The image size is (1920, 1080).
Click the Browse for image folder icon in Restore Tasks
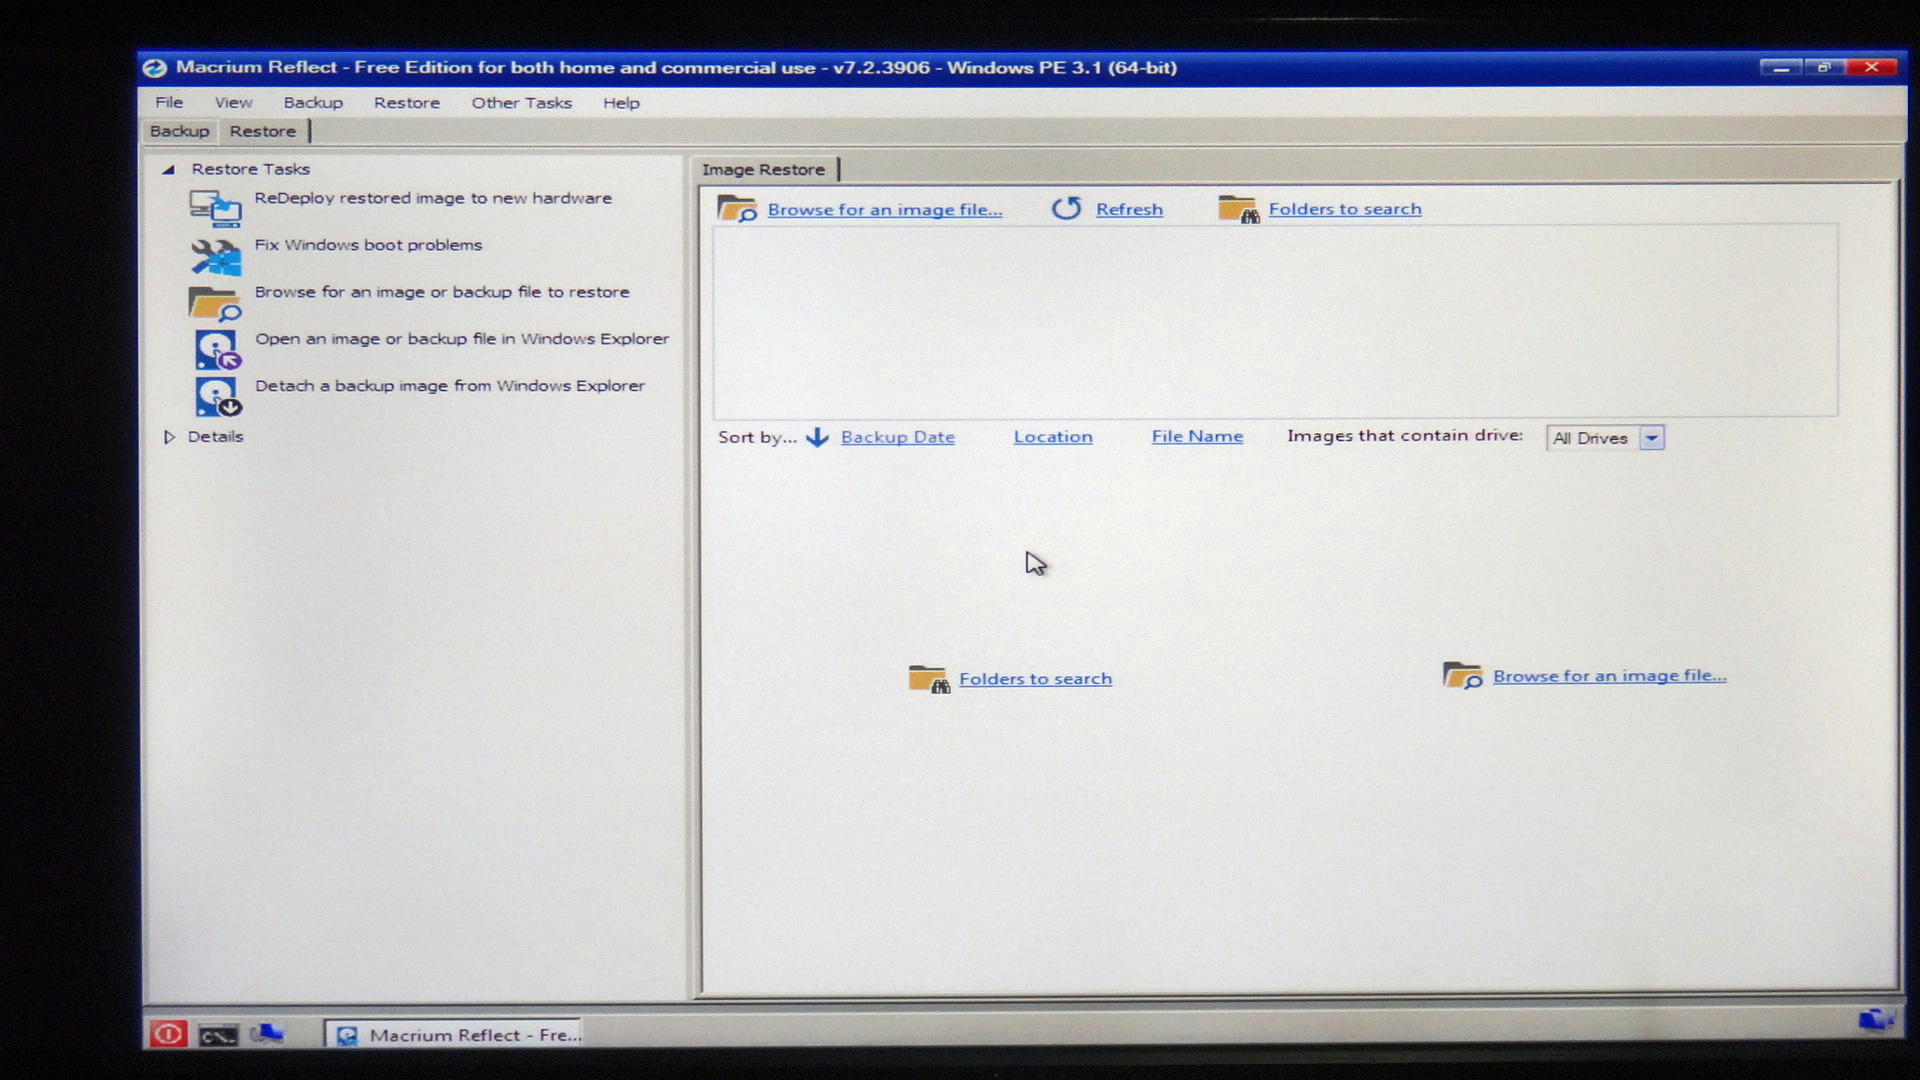[215, 303]
